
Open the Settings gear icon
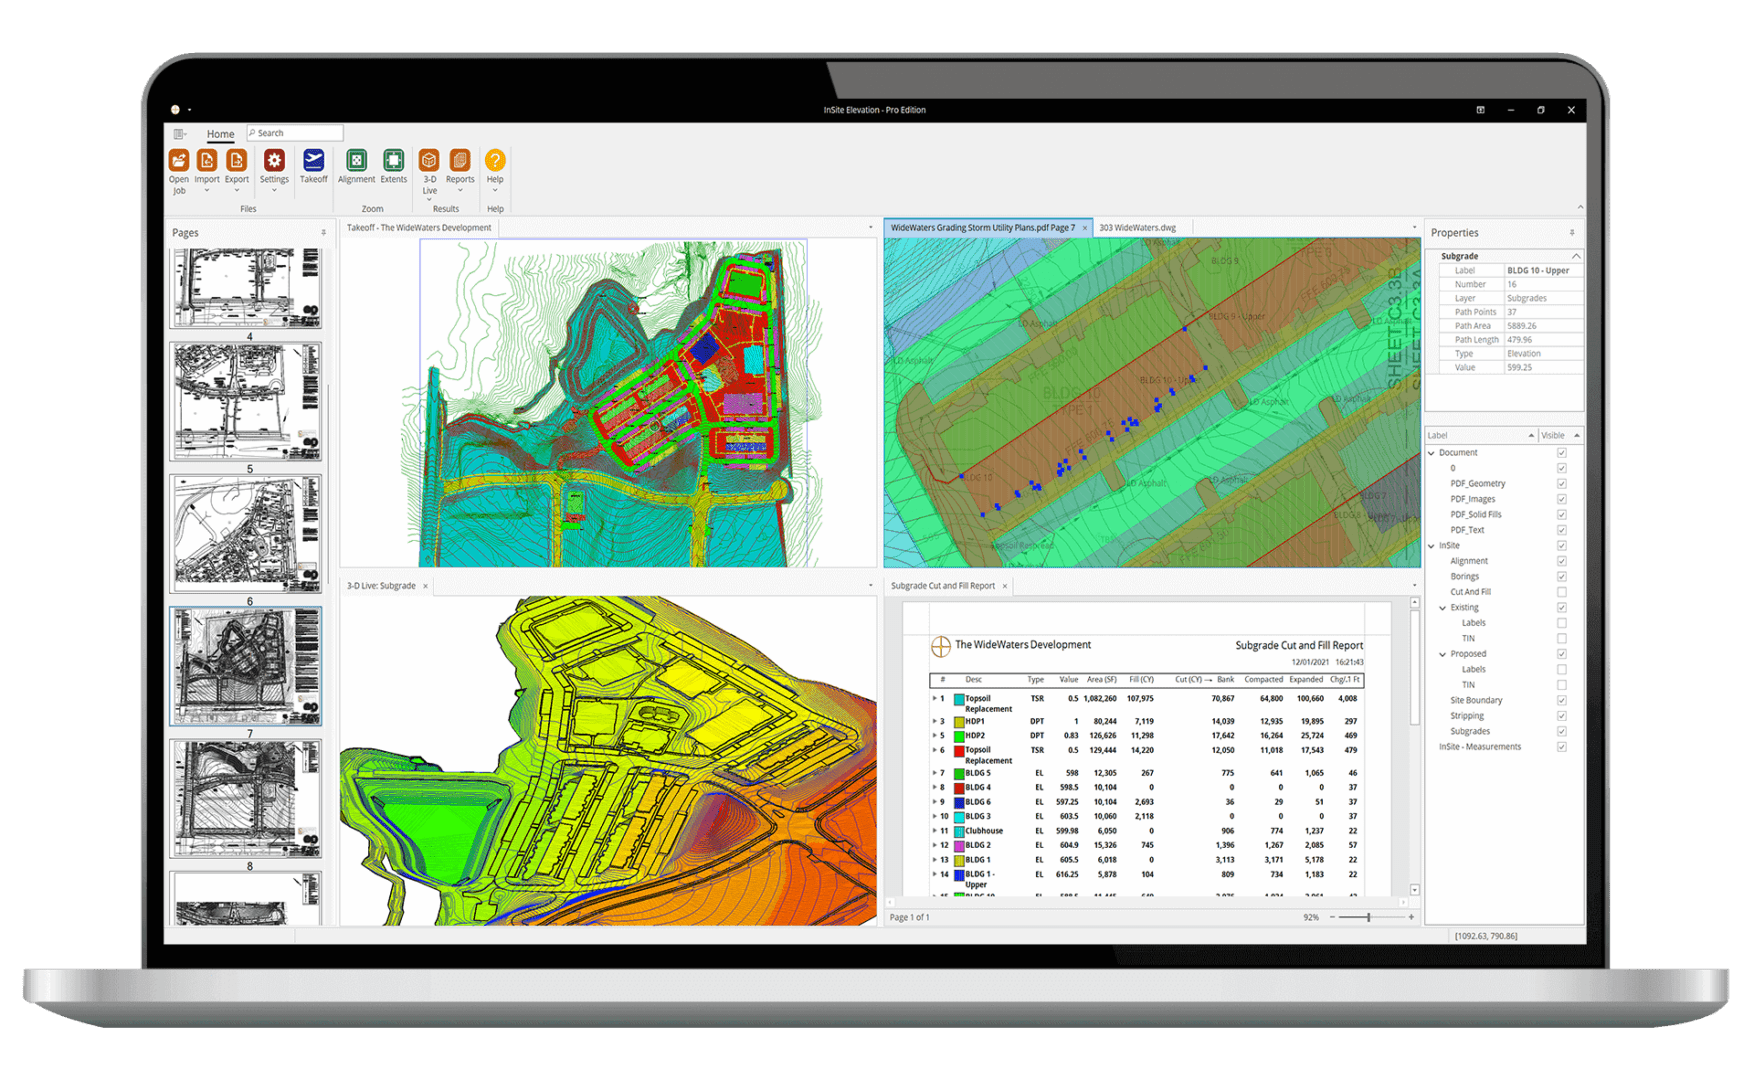tap(274, 162)
